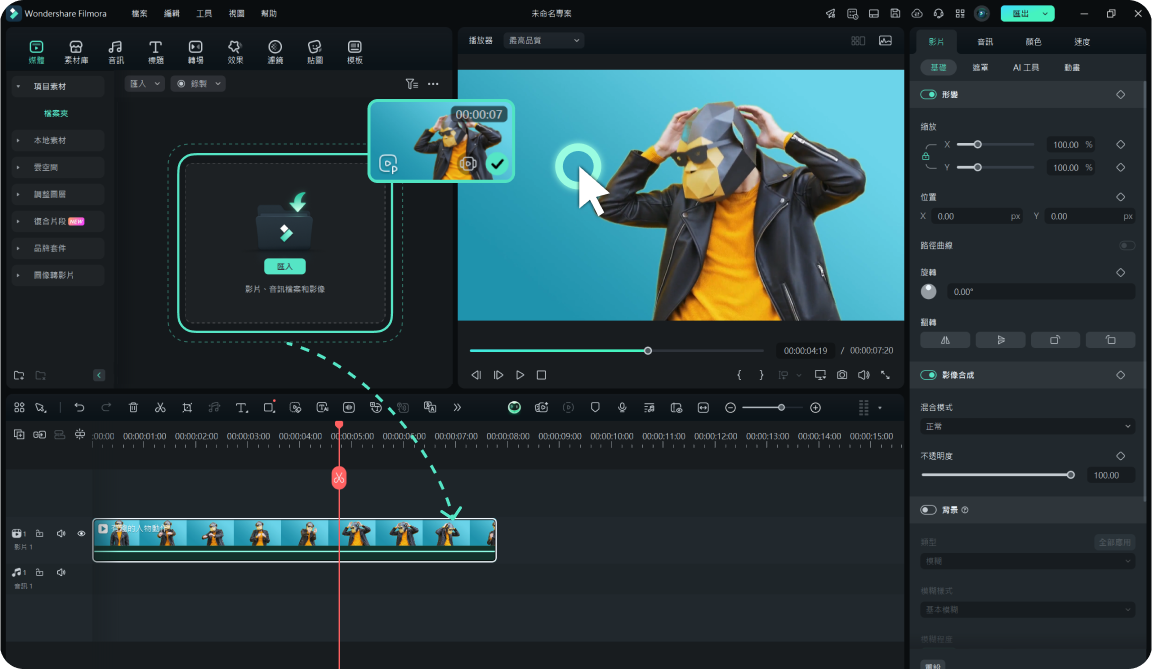Unlock the scale aspect ratio lock icon

926,156
